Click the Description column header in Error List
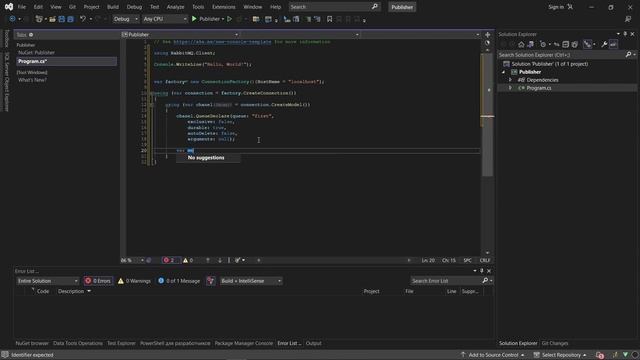Image resolution: width=640 pixels, height=360 pixels. 71,291
